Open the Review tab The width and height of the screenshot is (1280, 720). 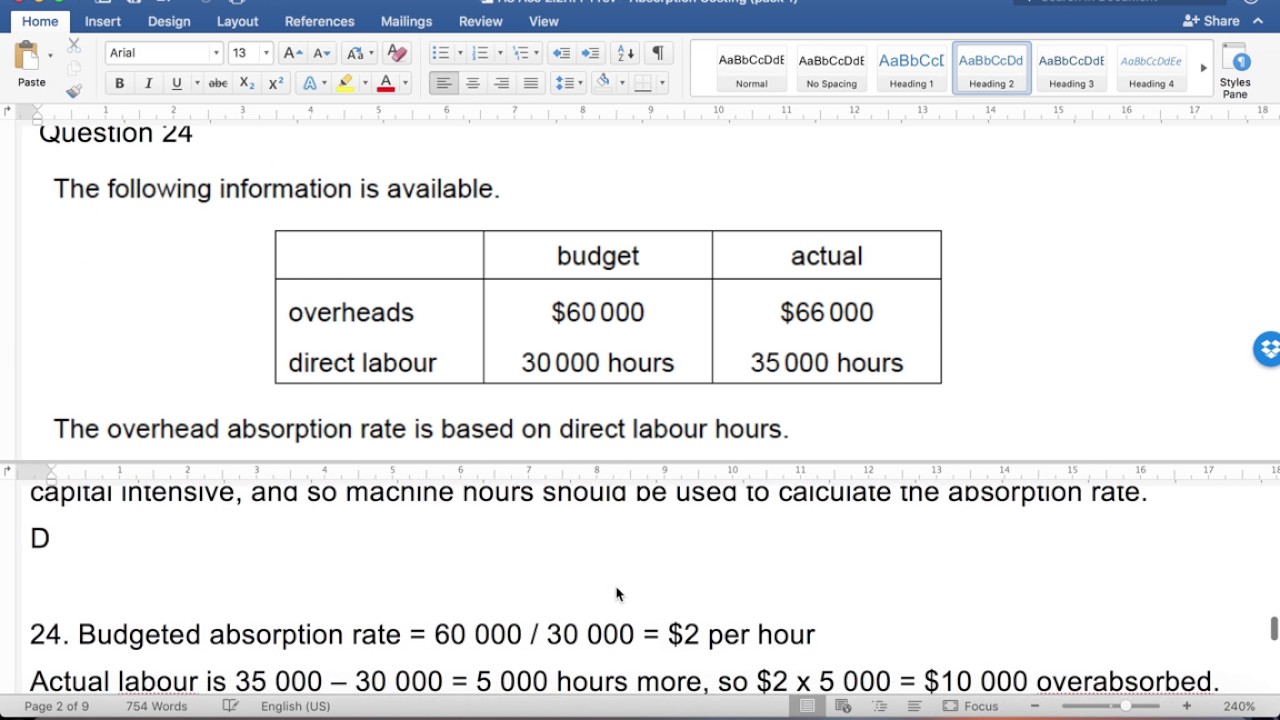tap(481, 21)
